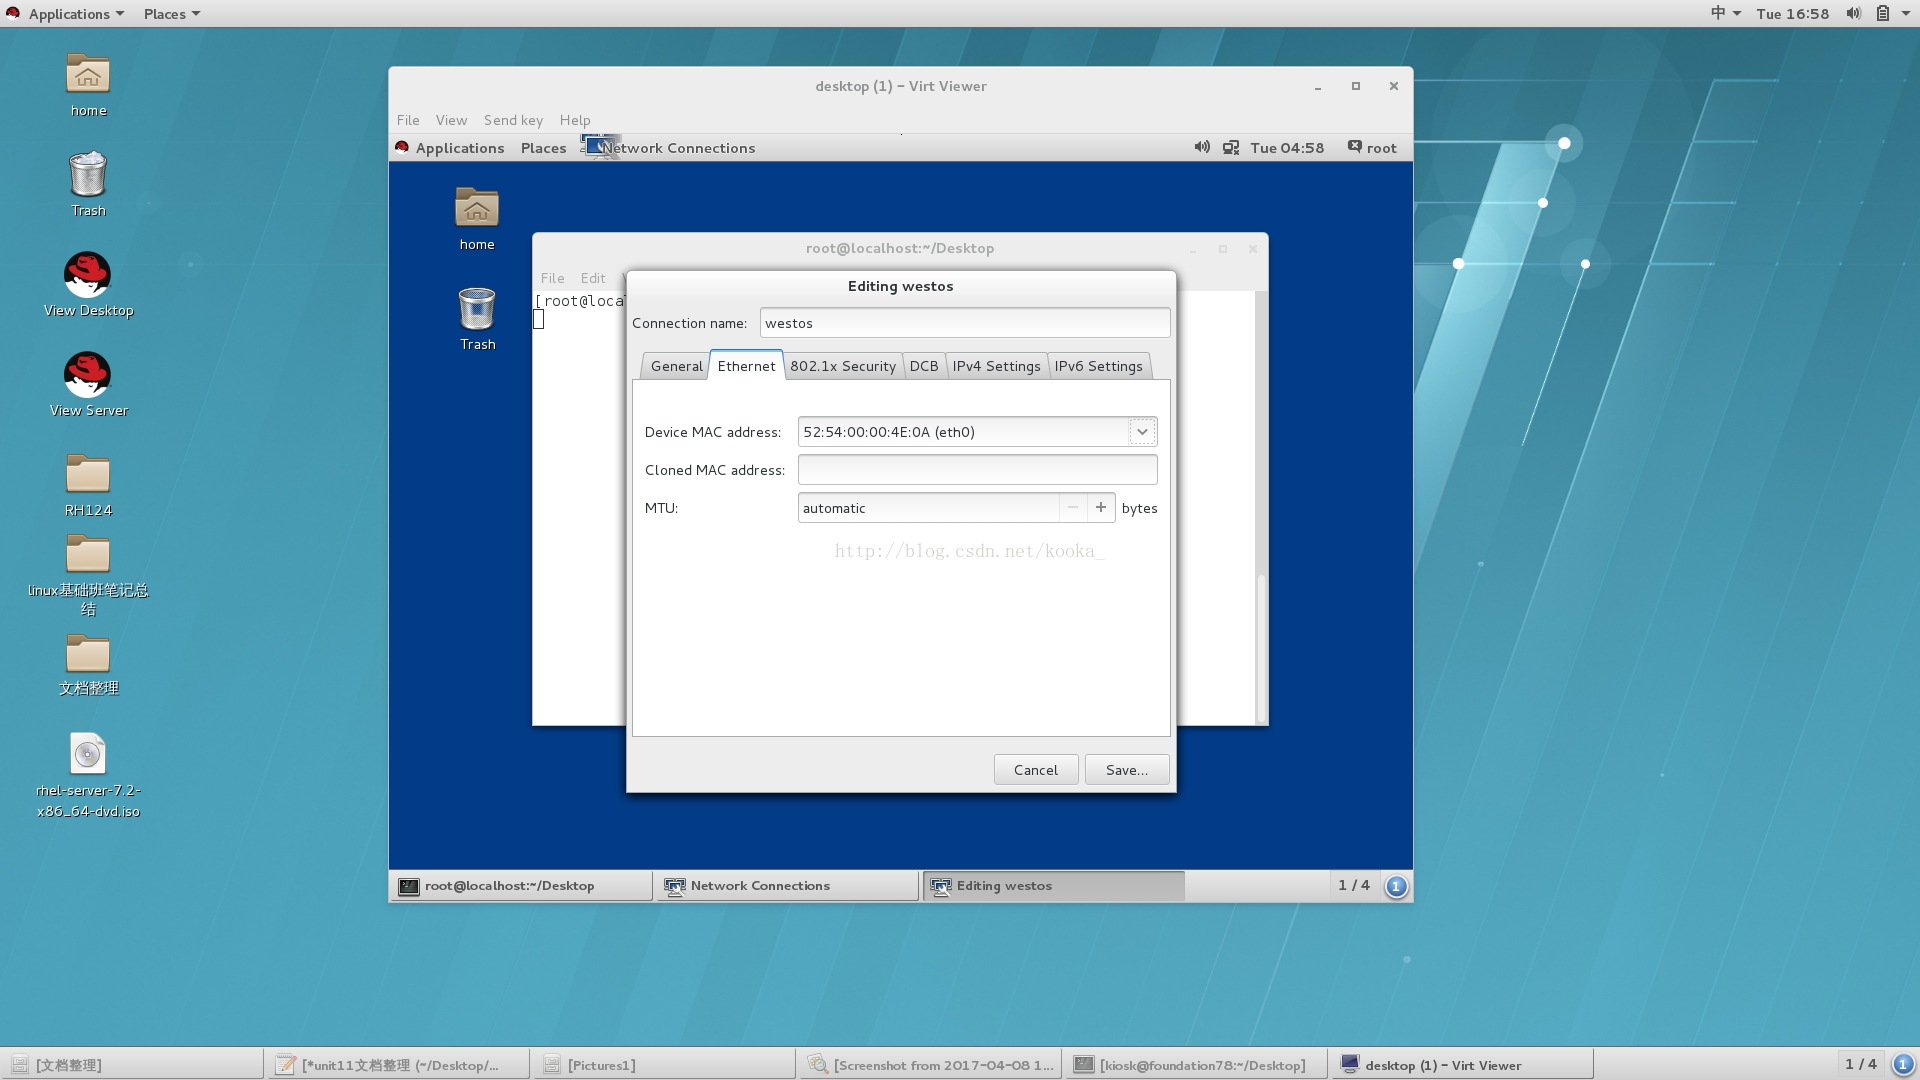
Task: Click the Network Connections title in guest top bar
Action: point(678,148)
